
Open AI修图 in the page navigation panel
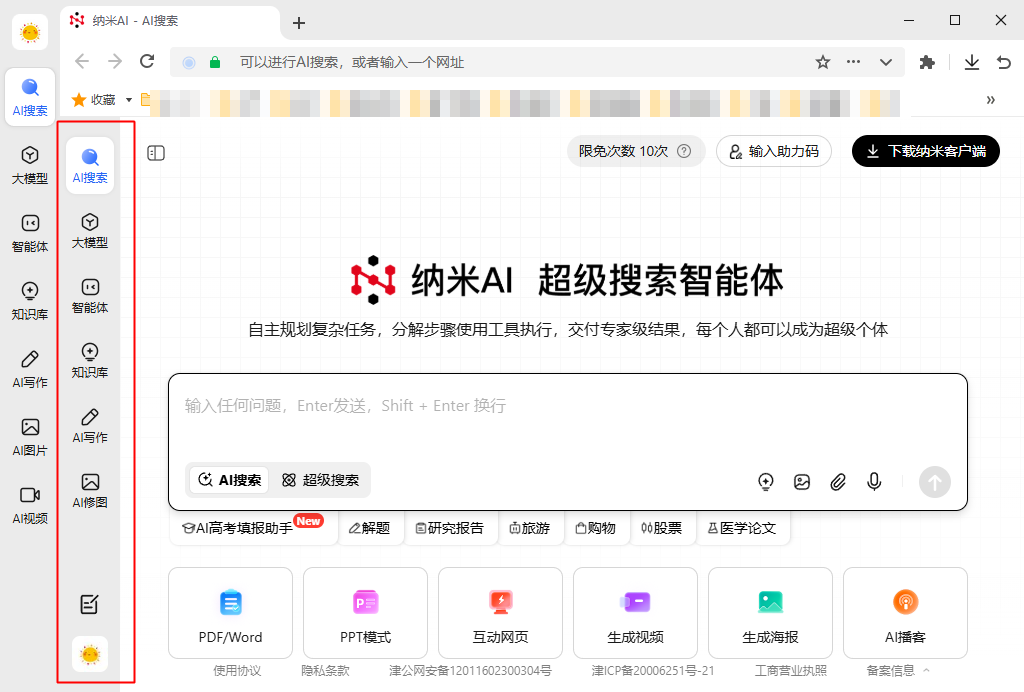(x=89, y=491)
